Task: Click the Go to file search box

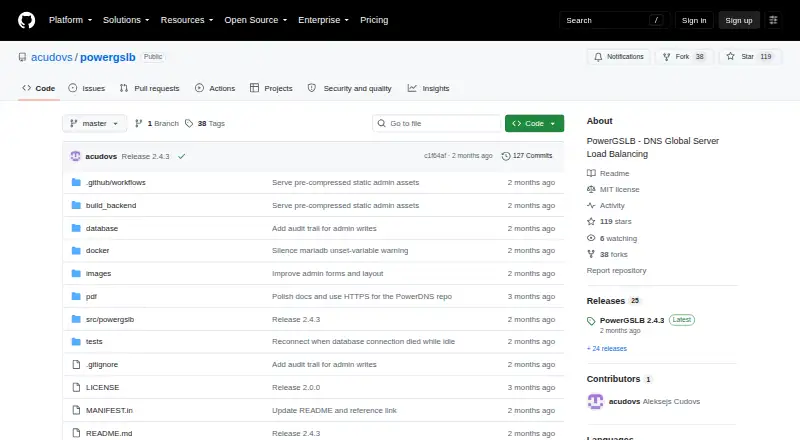Action: (437, 124)
